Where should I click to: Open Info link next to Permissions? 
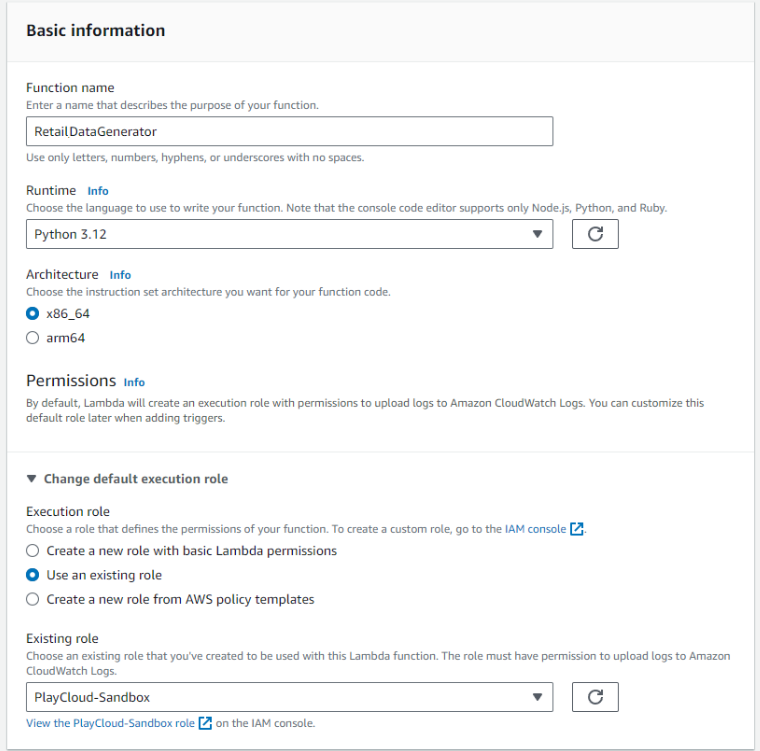[134, 382]
